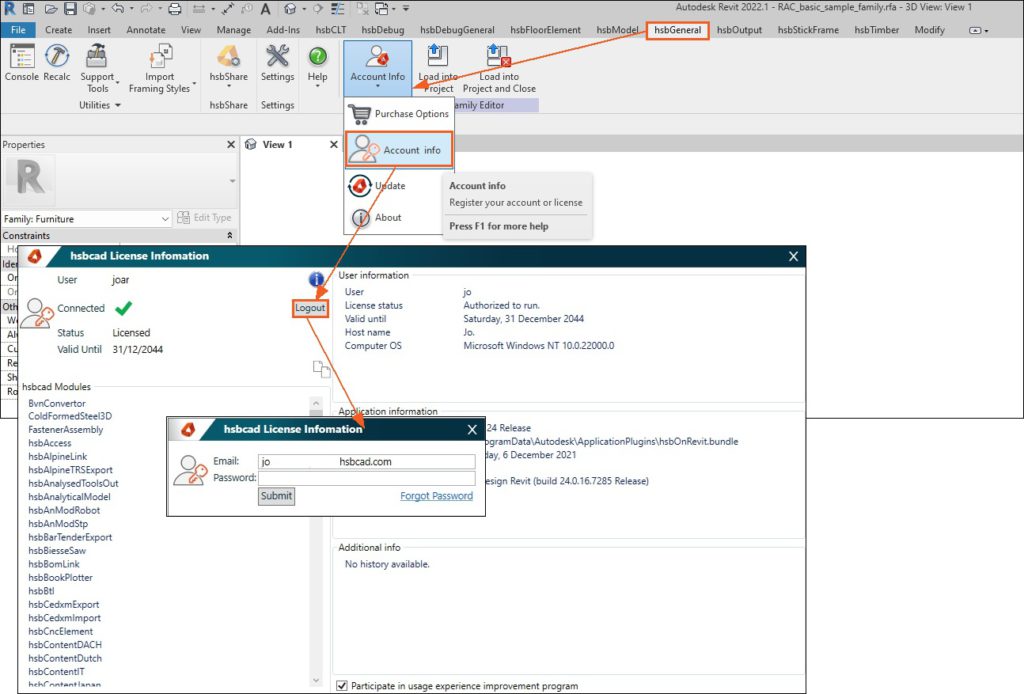Viewport: 1024px width, 694px height.
Task: Open the Family: Furniture dropdown
Action: [87, 219]
